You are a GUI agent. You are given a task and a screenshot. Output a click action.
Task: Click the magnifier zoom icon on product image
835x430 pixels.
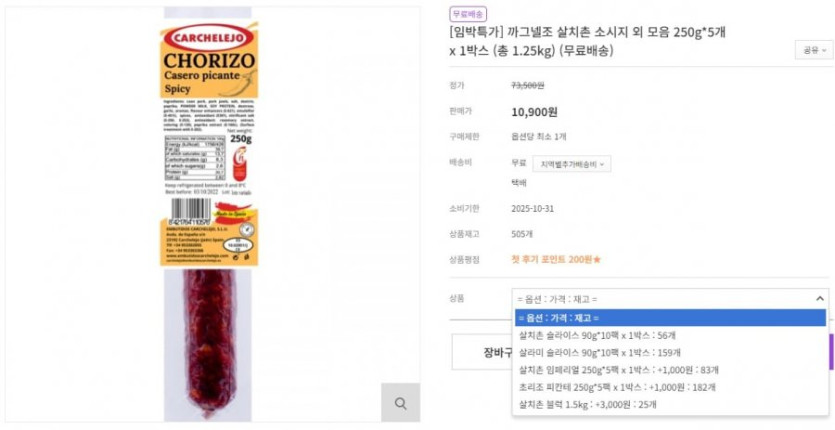(400, 403)
